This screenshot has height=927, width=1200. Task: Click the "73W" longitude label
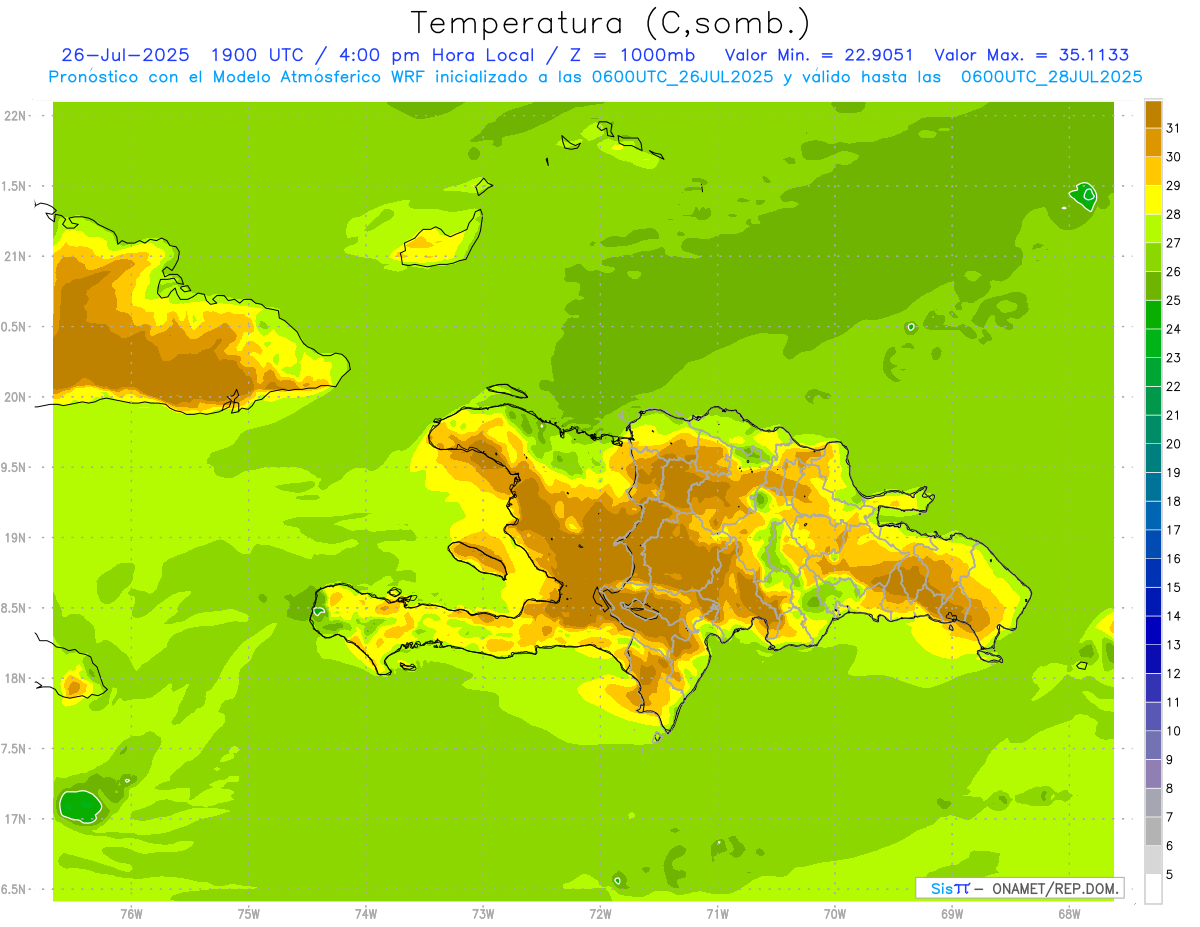(483, 914)
